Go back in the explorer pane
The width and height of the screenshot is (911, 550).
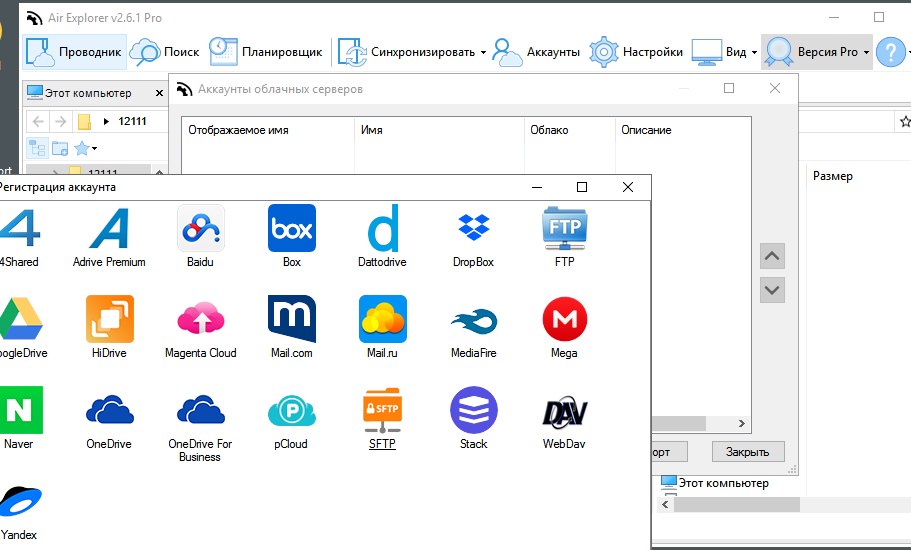click(38, 121)
